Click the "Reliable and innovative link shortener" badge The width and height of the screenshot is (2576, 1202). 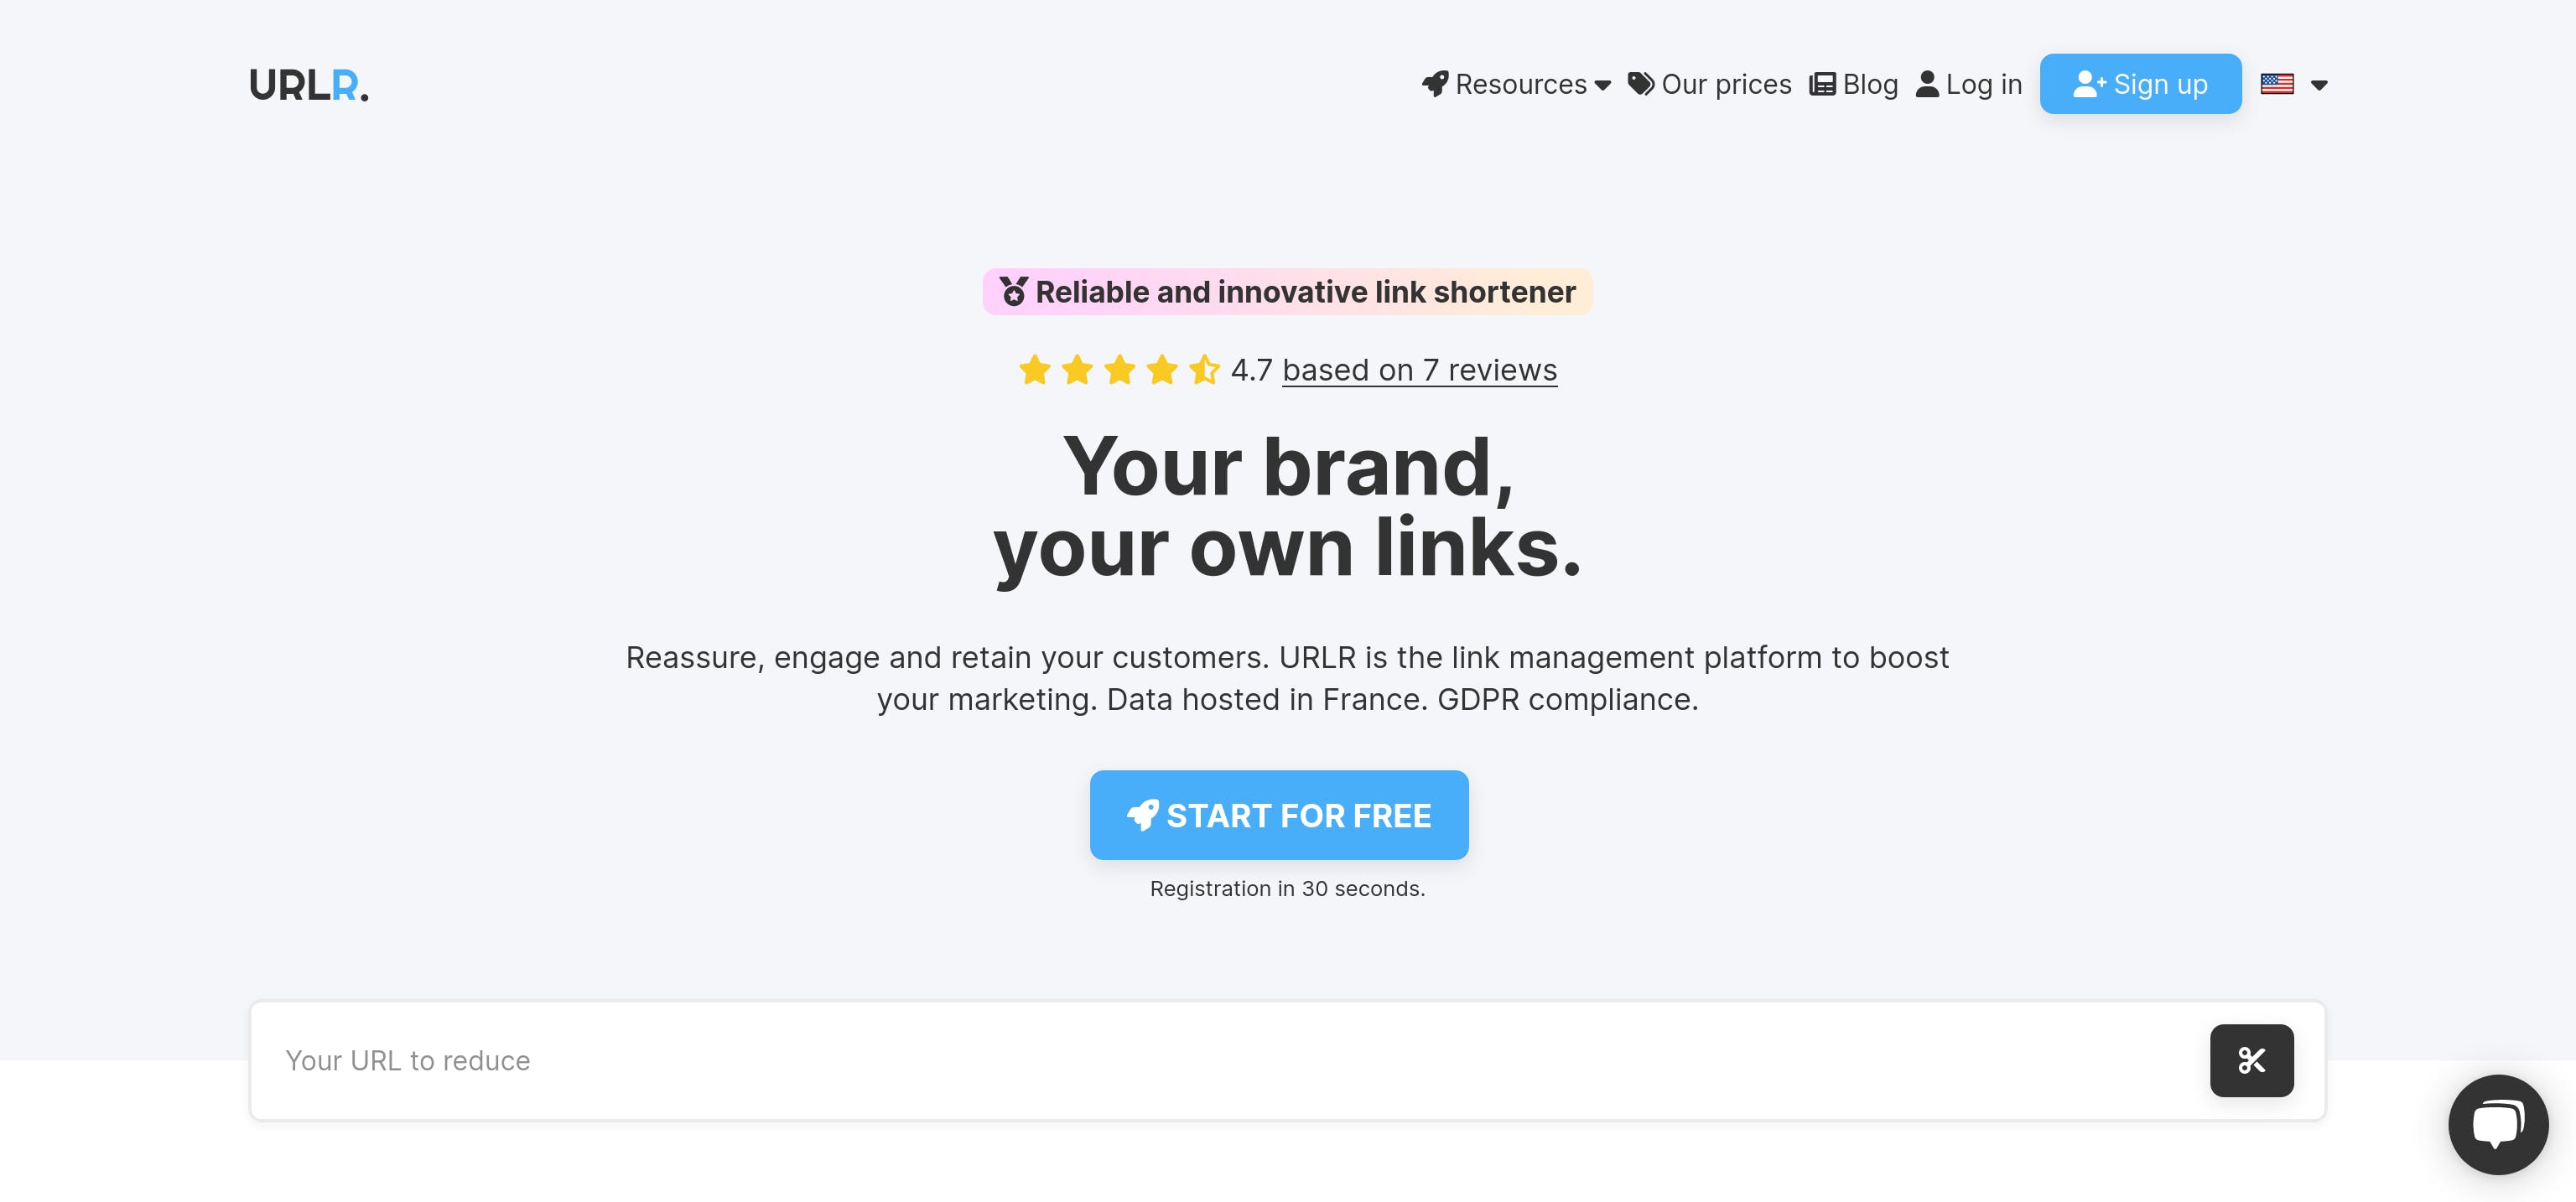tap(1304, 292)
